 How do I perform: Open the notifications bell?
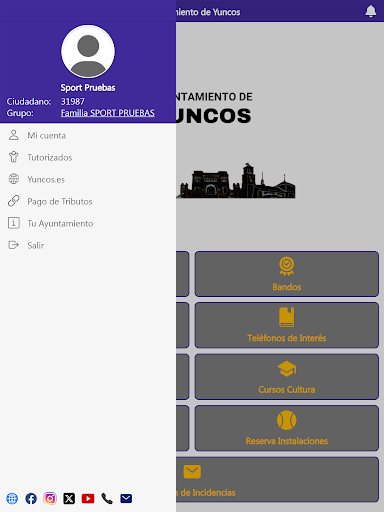point(371,11)
